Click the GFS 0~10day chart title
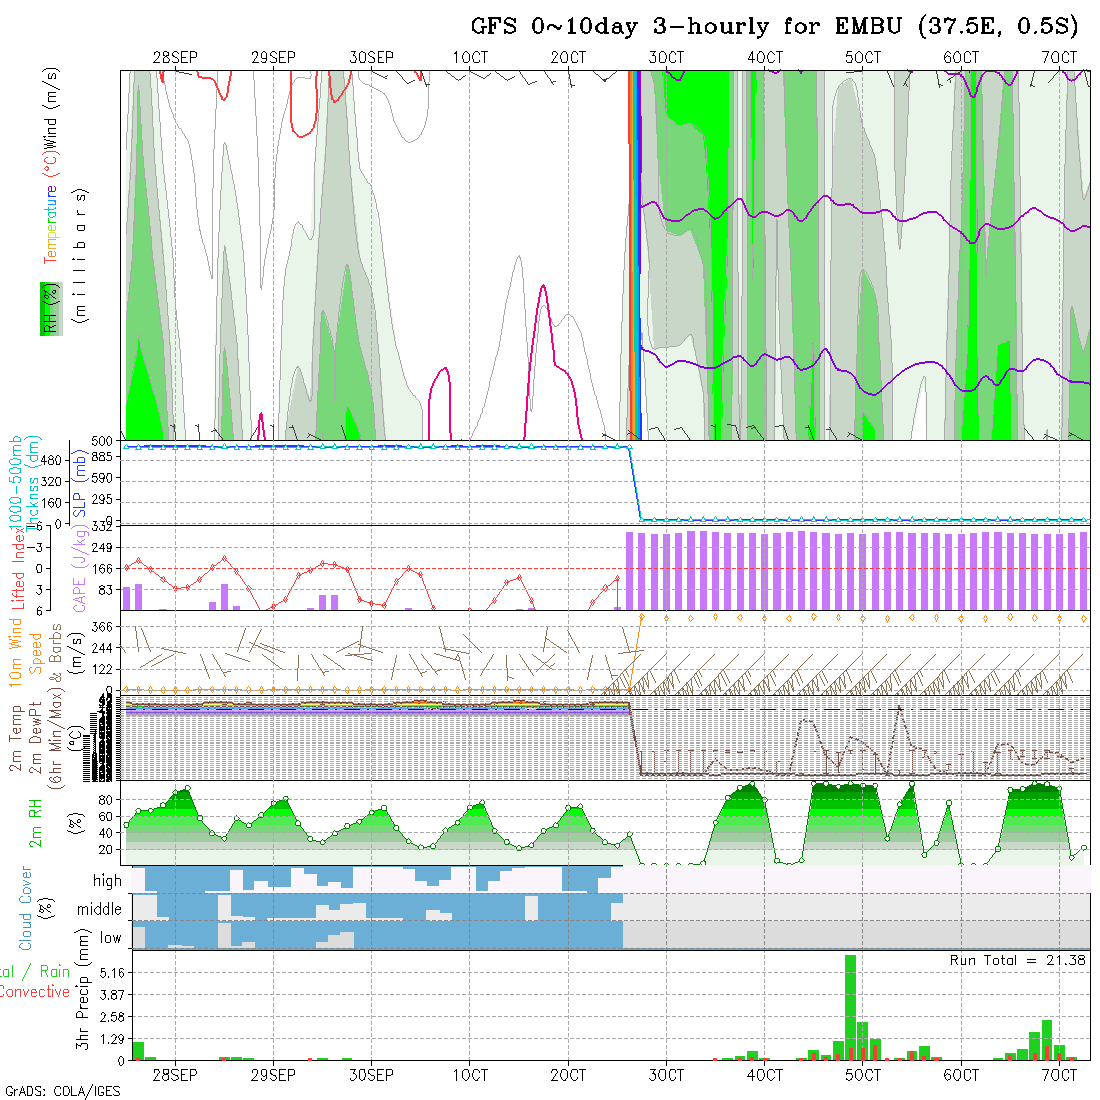Screen dimensions: 1100x1100 click(774, 27)
